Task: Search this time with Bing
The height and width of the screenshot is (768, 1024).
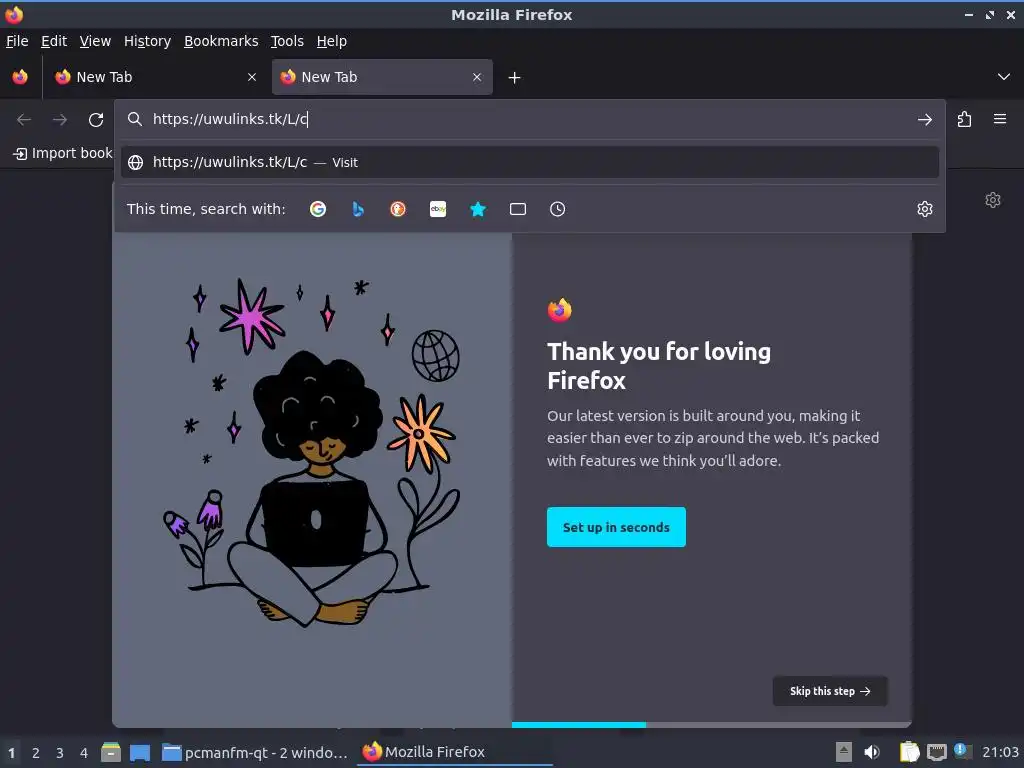Action: pyautogui.click(x=358, y=209)
